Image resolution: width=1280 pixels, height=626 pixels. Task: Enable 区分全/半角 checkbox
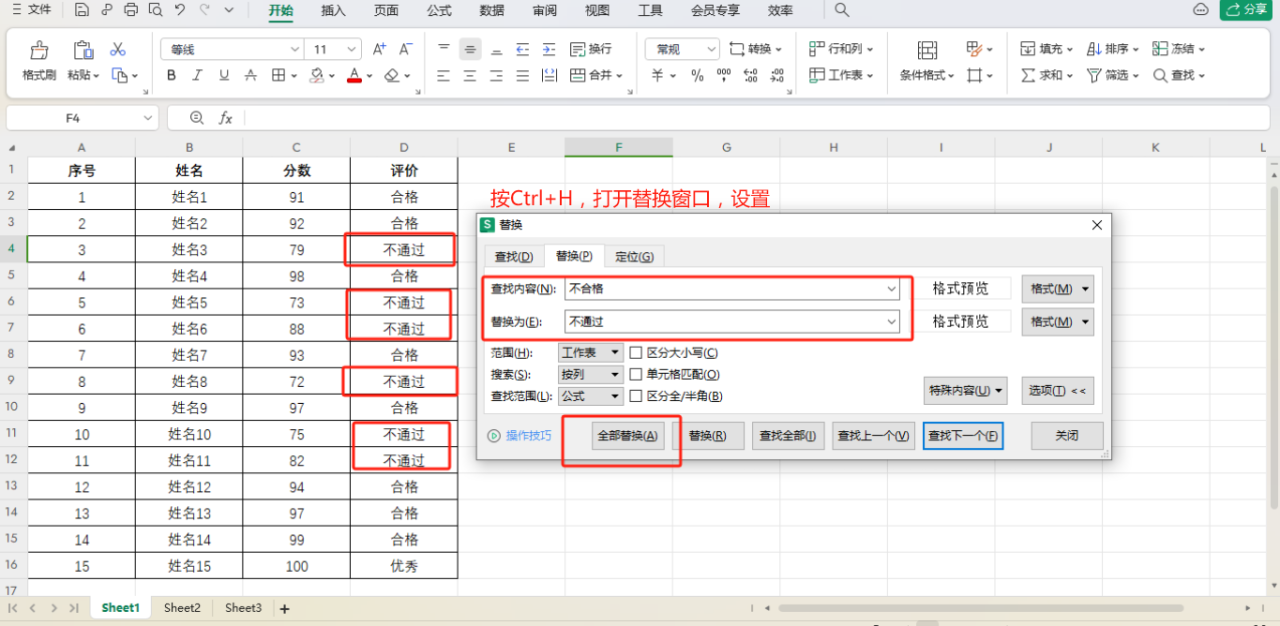pos(635,397)
